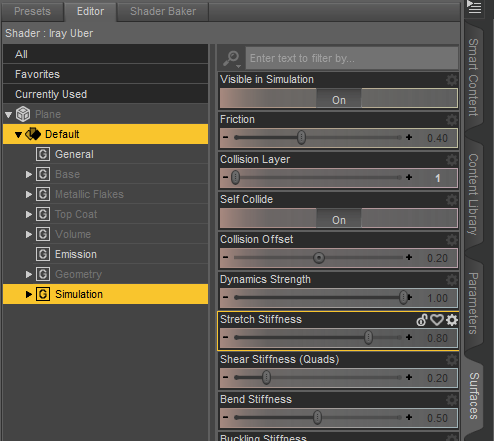Expand the Volume group
Viewport: 494px width, 441px height.
coord(29,234)
